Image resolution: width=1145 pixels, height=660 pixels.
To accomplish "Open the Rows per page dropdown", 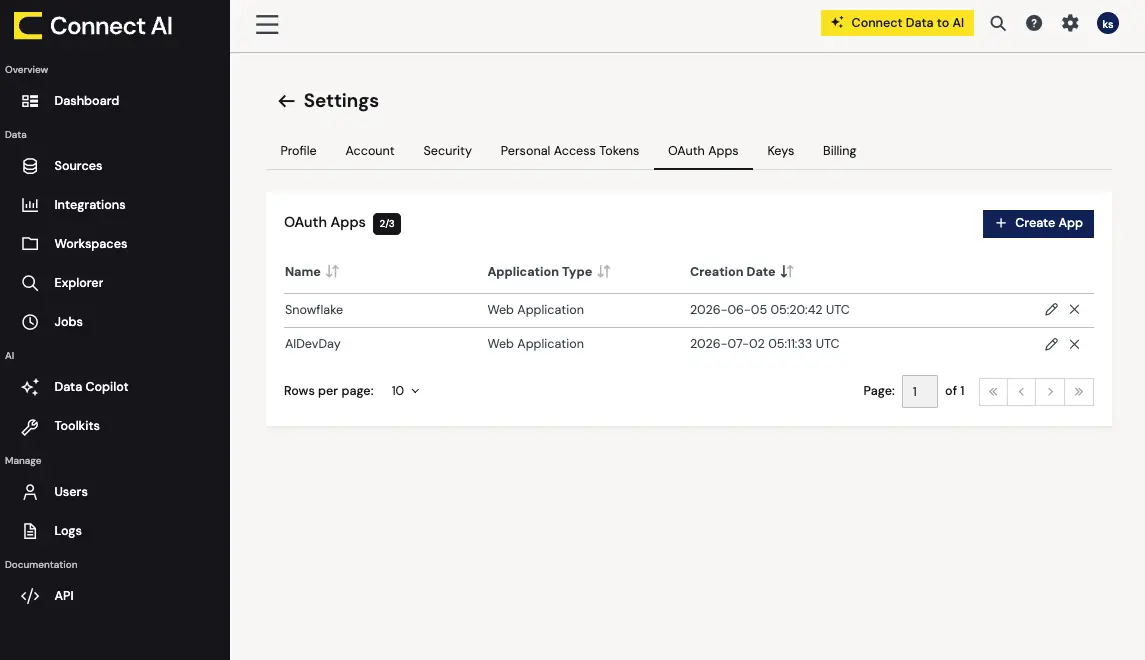I will [405, 391].
